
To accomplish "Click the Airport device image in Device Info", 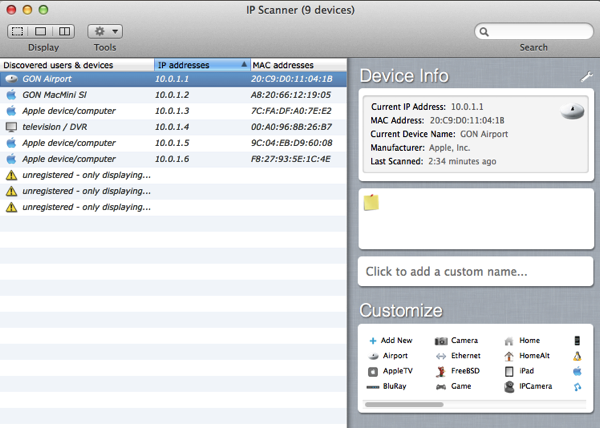I will (572, 111).
